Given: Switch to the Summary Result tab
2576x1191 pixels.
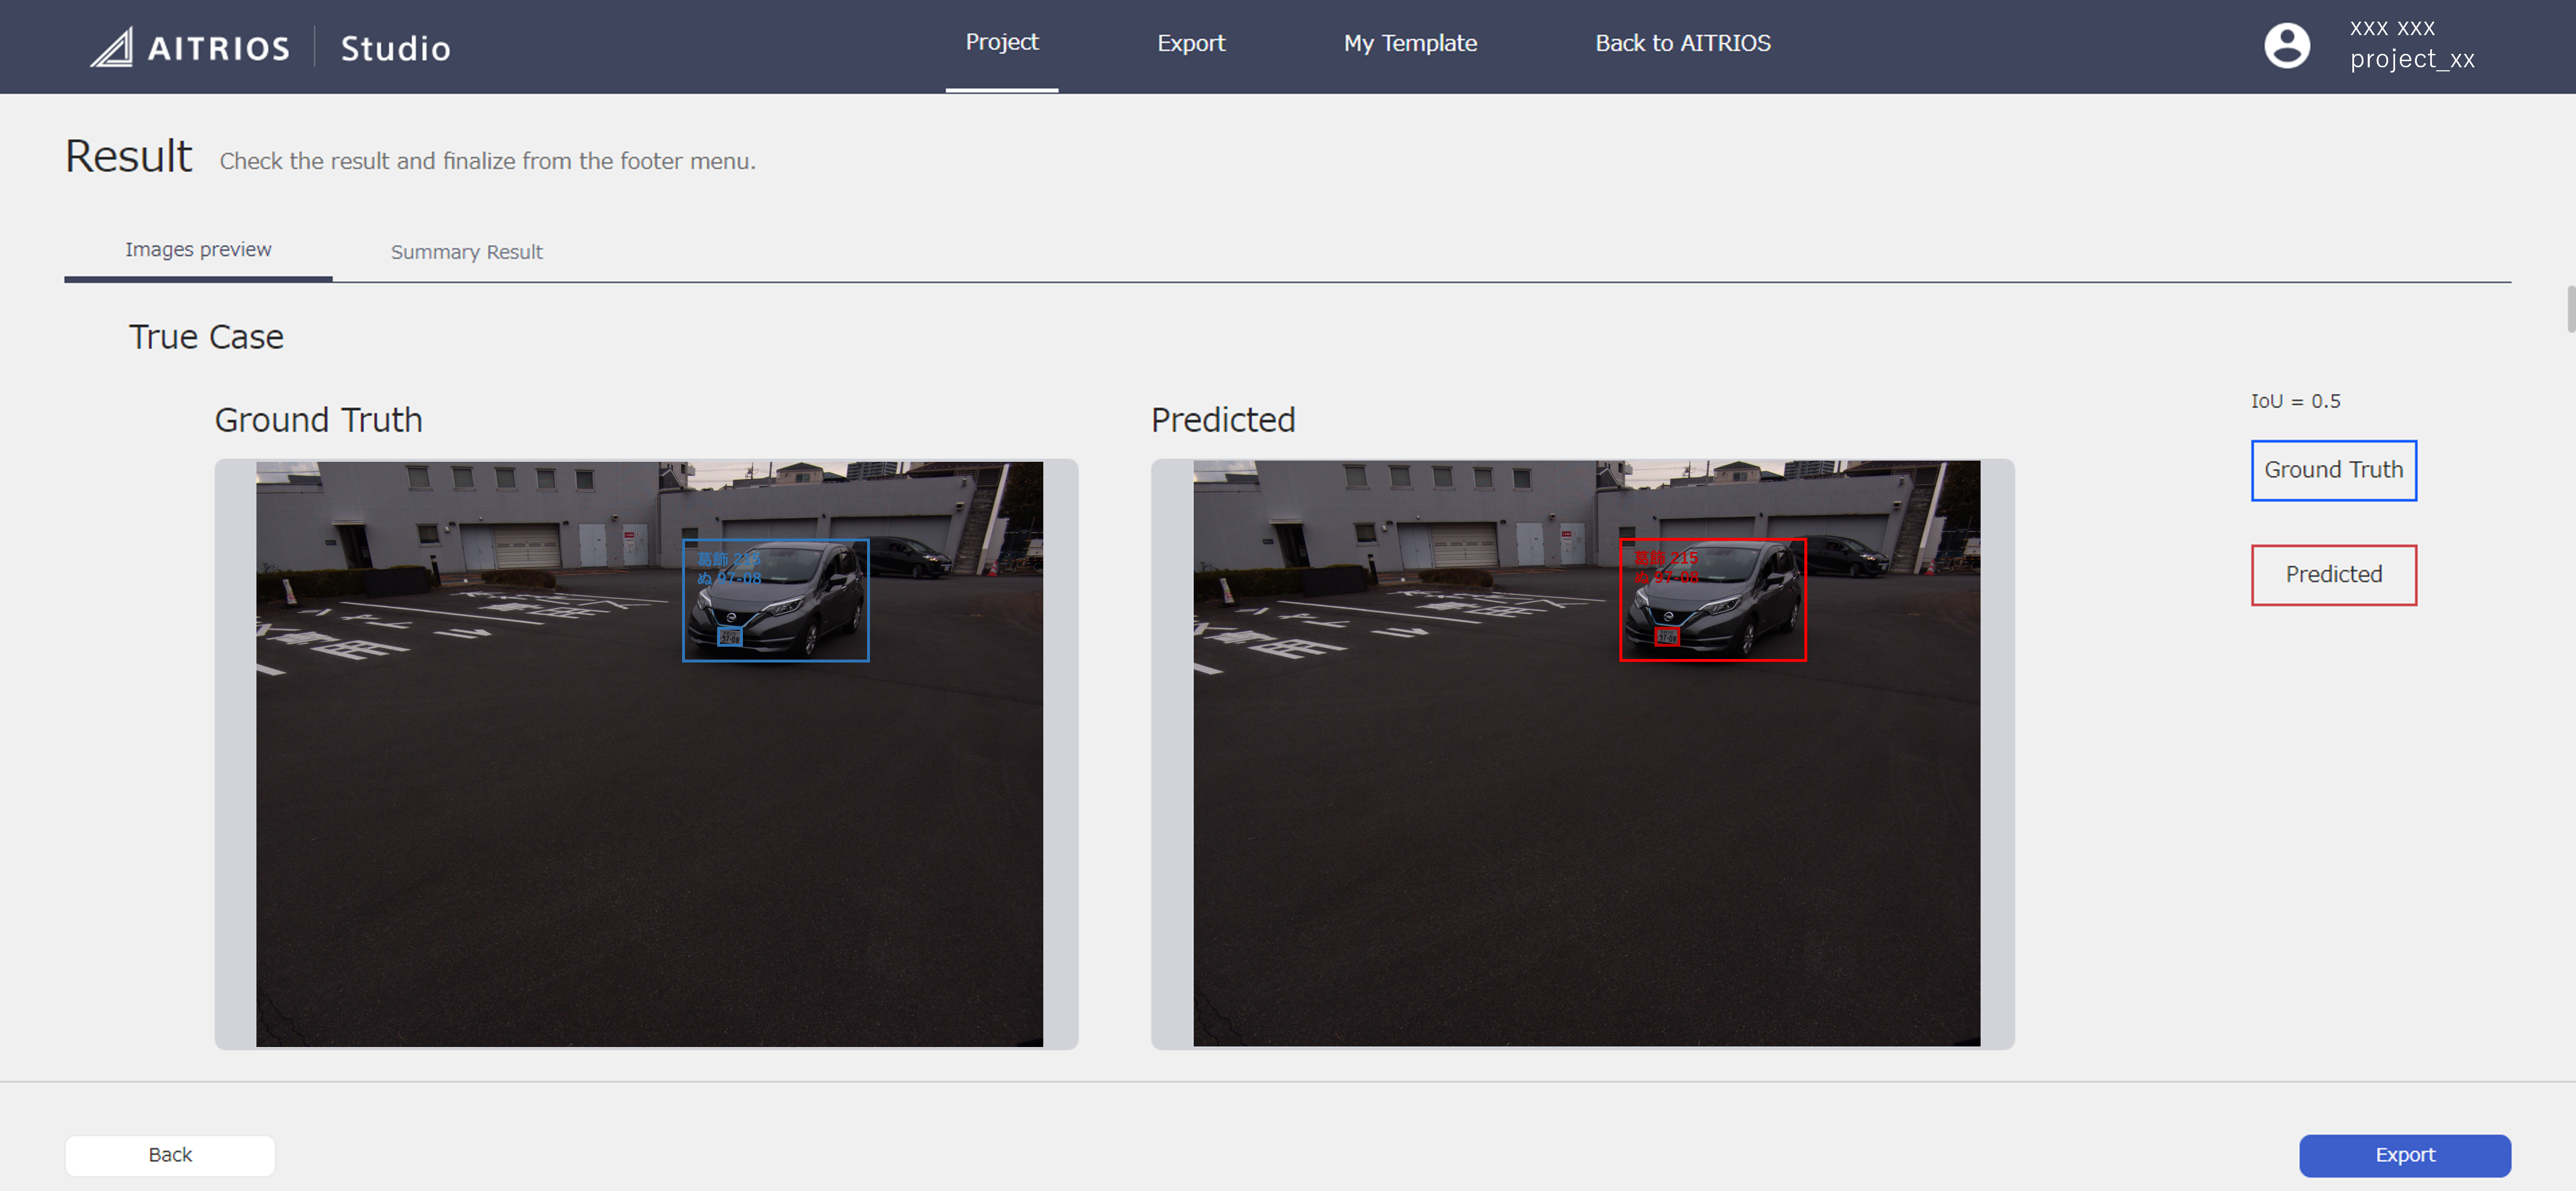Looking at the screenshot, I should coord(466,252).
